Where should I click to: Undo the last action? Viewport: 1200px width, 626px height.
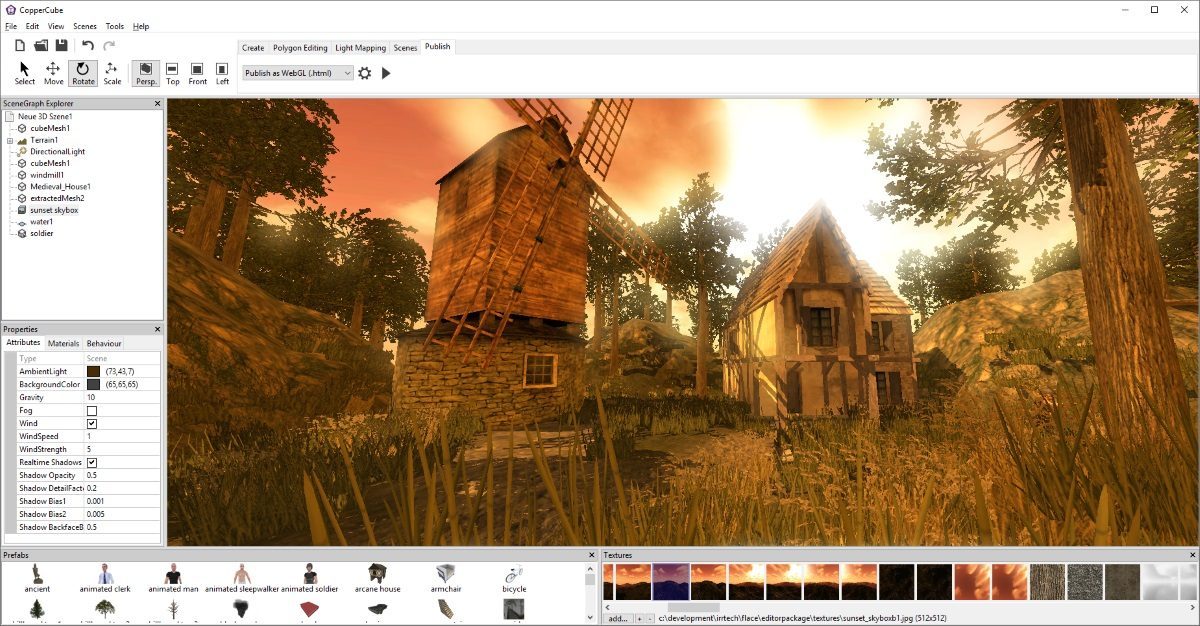point(88,45)
